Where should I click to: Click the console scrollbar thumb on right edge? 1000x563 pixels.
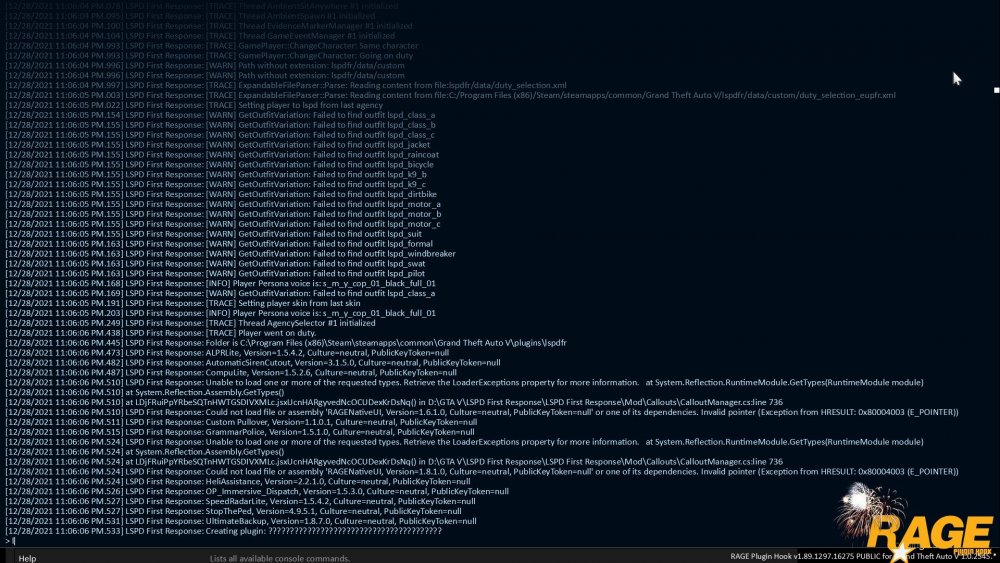point(996,90)
